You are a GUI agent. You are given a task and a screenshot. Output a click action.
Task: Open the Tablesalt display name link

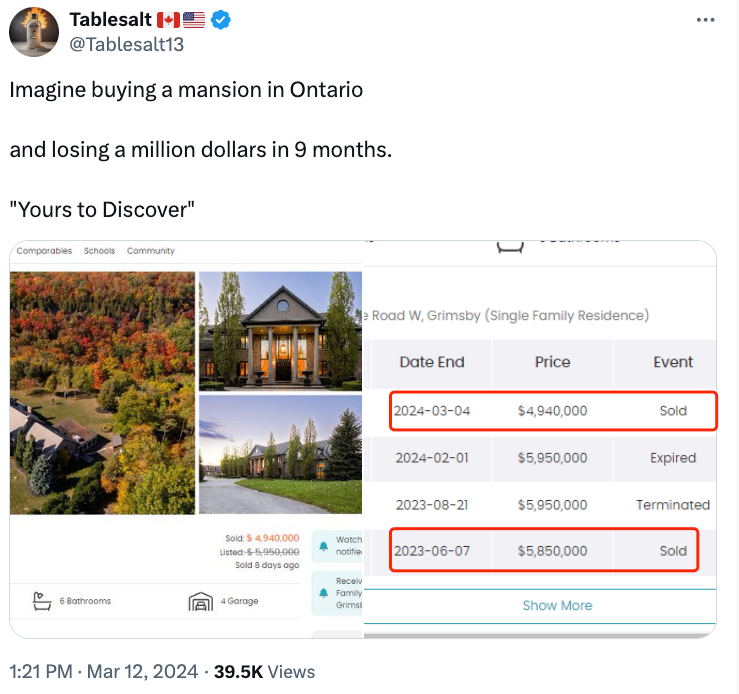coord(111,20)
